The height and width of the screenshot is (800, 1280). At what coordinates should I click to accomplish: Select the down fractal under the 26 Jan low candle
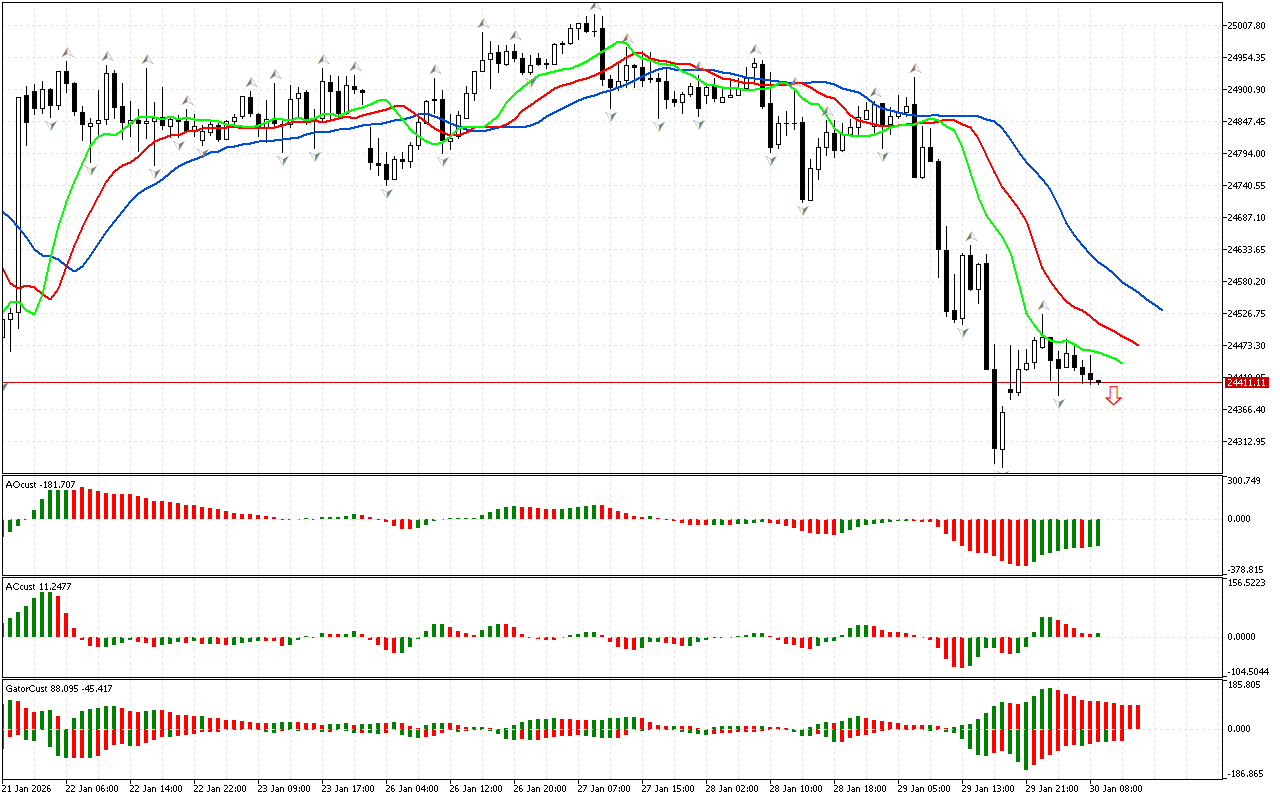click(x=386, y=192)
